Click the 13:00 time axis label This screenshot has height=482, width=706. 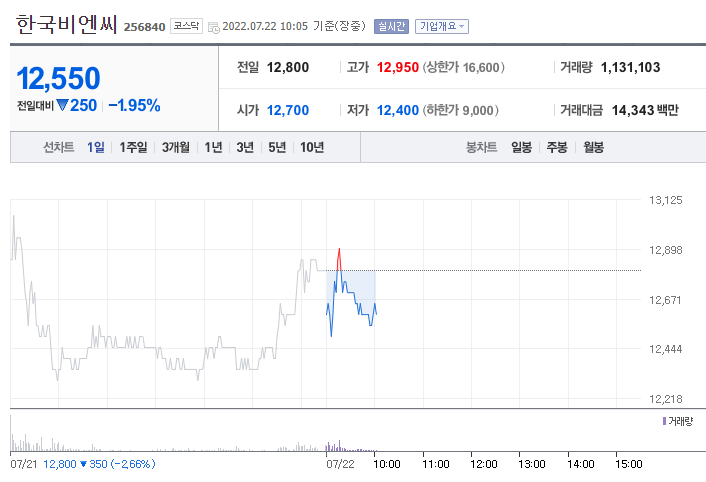[x=532, y=464]
